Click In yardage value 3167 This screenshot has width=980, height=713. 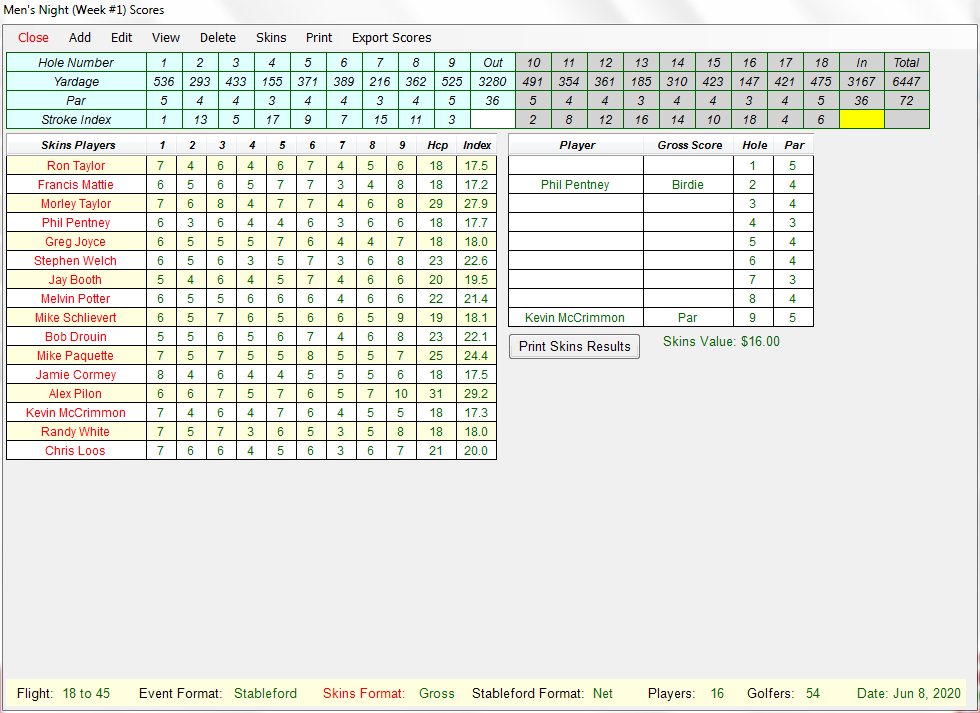pyautogui.click(x=862, y=81)
